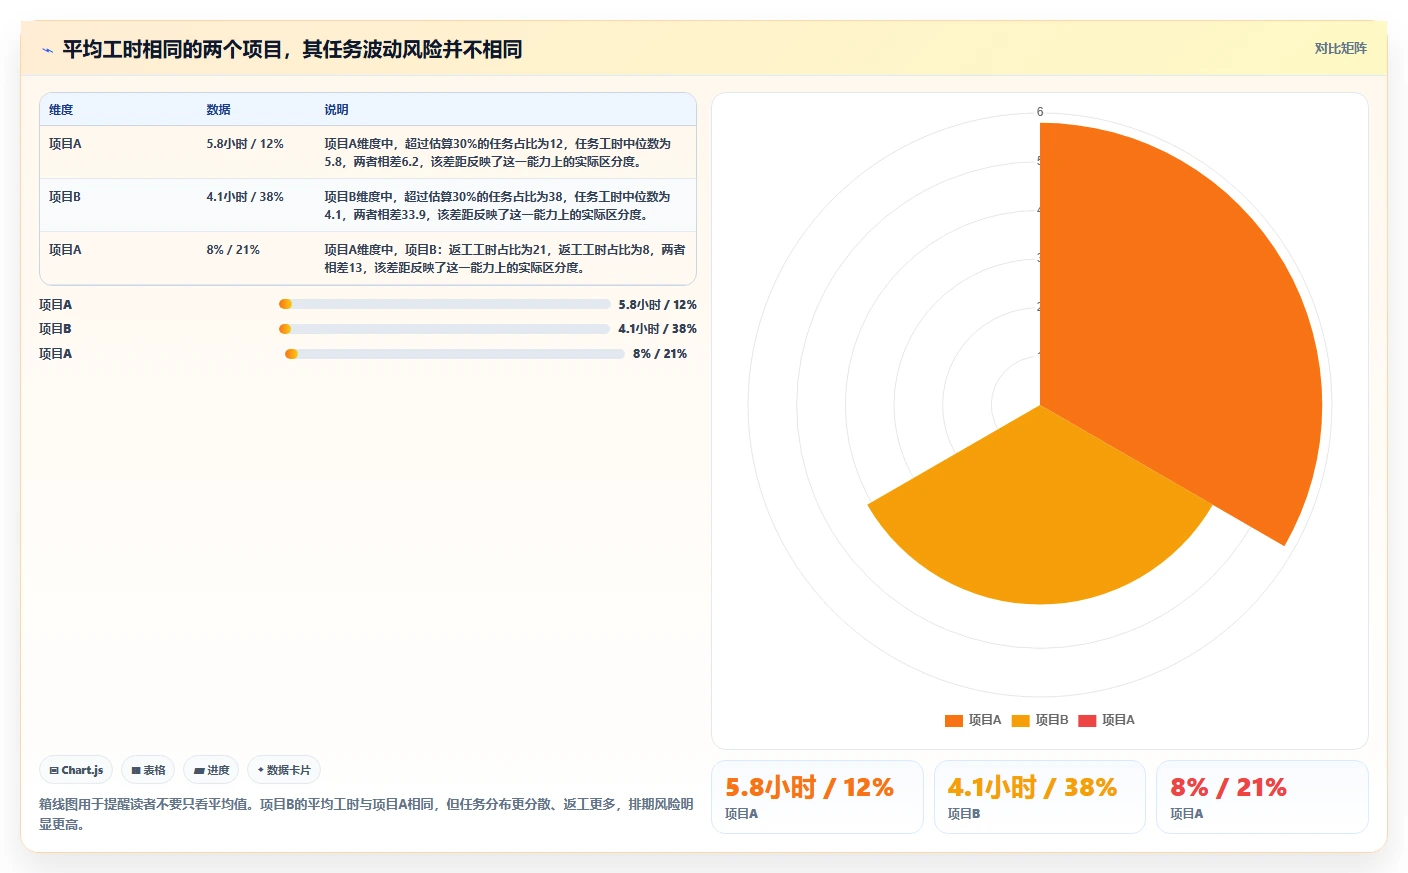Click the 8% / 21% progress bar
This screenshot has width=1408, height=873.
pyautogui.click(x=455, y=354)
